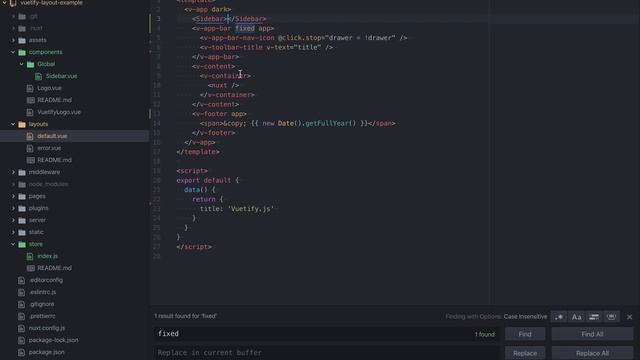Click '1 found' result count text

pyautogui.click(x=484, y=334)
